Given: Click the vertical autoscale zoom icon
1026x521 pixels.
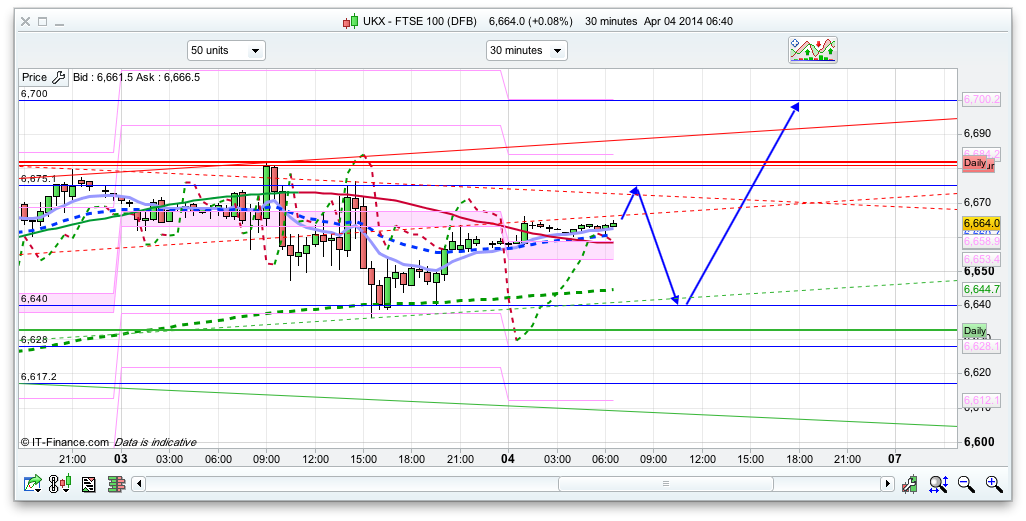Looking at the screenshot, I should tap(938, 484).
